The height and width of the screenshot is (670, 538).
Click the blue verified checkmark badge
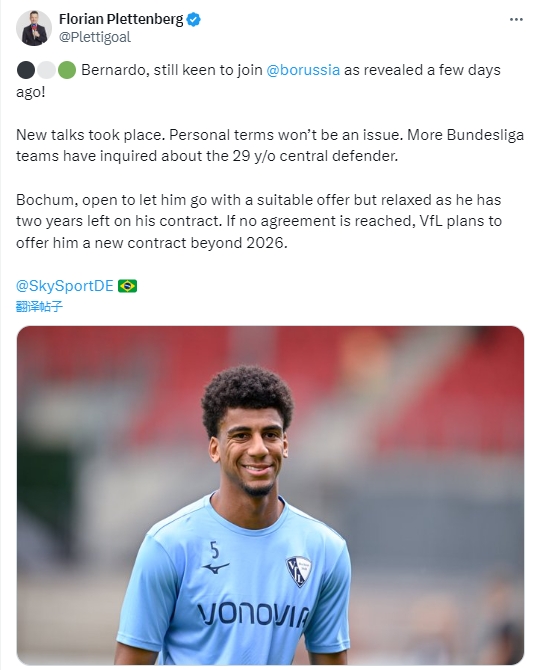tap(194, 19)
